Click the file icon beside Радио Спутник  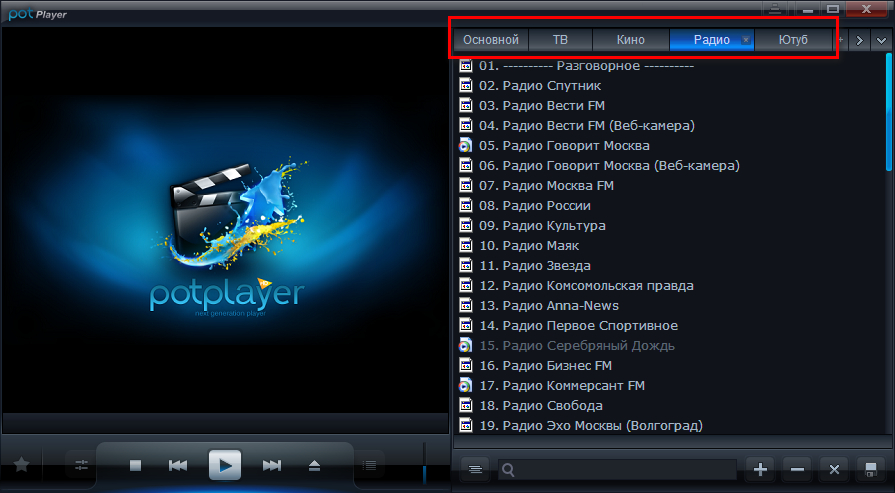(x=466, y=86)
